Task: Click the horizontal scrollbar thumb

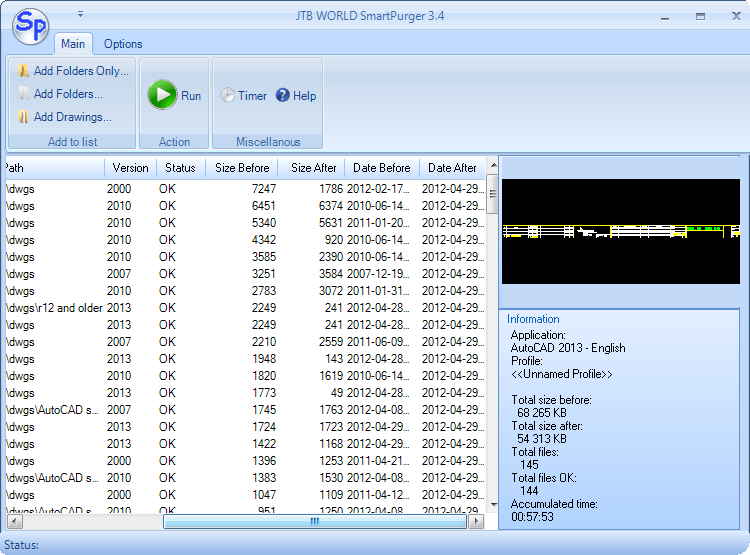Action: coord(315,521)
